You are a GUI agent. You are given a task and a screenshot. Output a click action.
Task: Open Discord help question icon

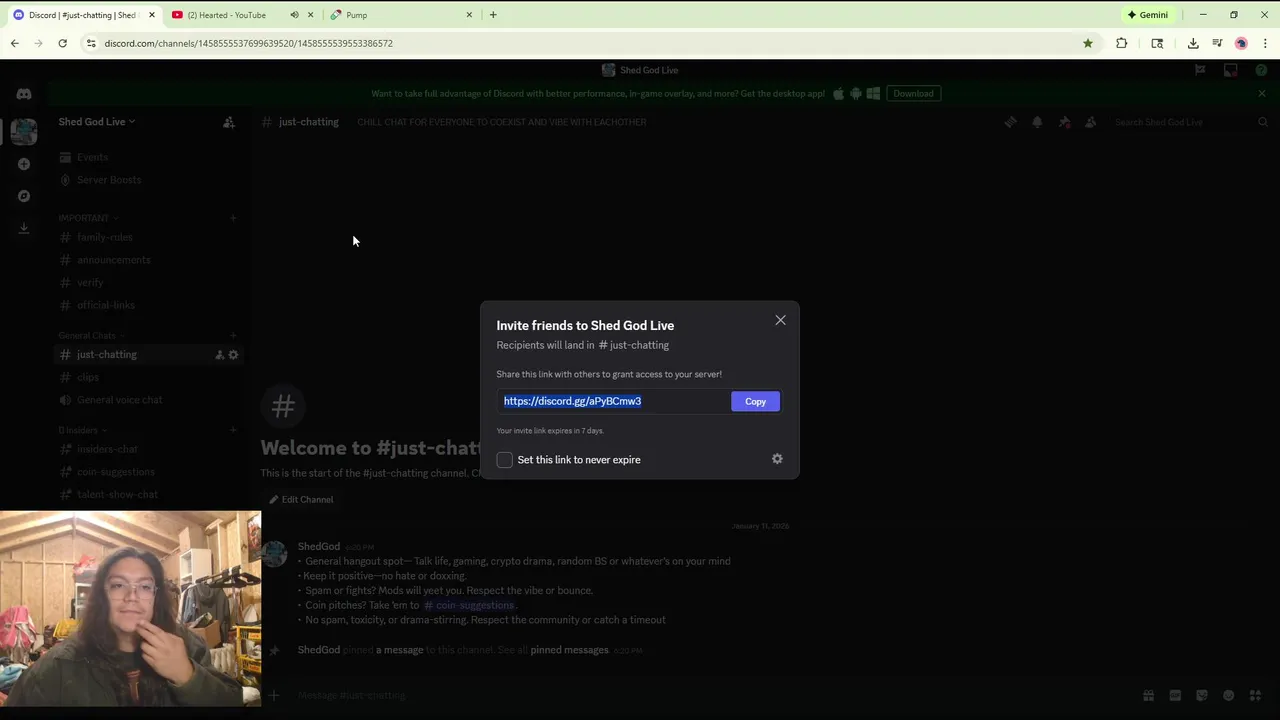click(1261, 70)
